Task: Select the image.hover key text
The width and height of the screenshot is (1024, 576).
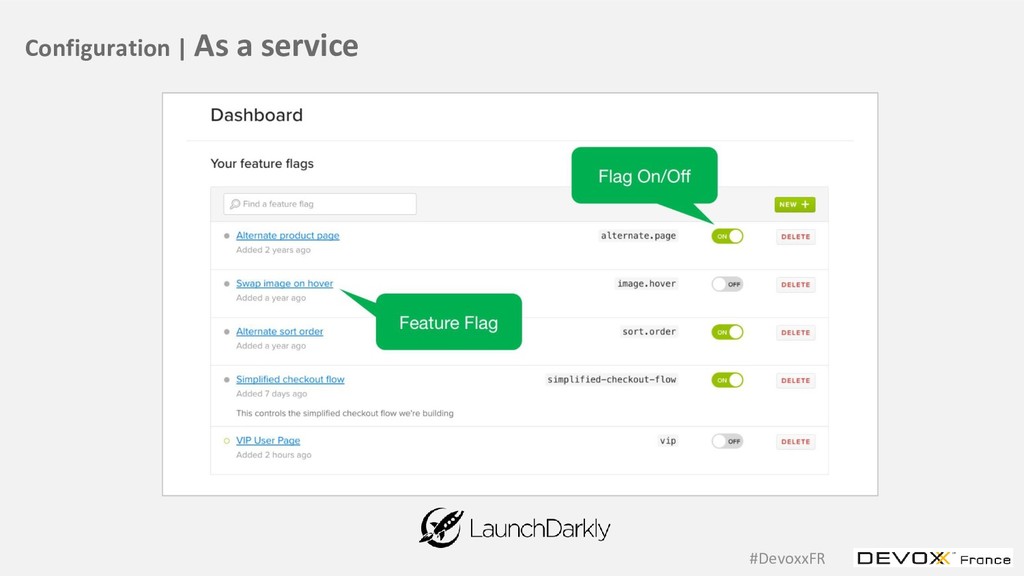Action: point(647,283)
